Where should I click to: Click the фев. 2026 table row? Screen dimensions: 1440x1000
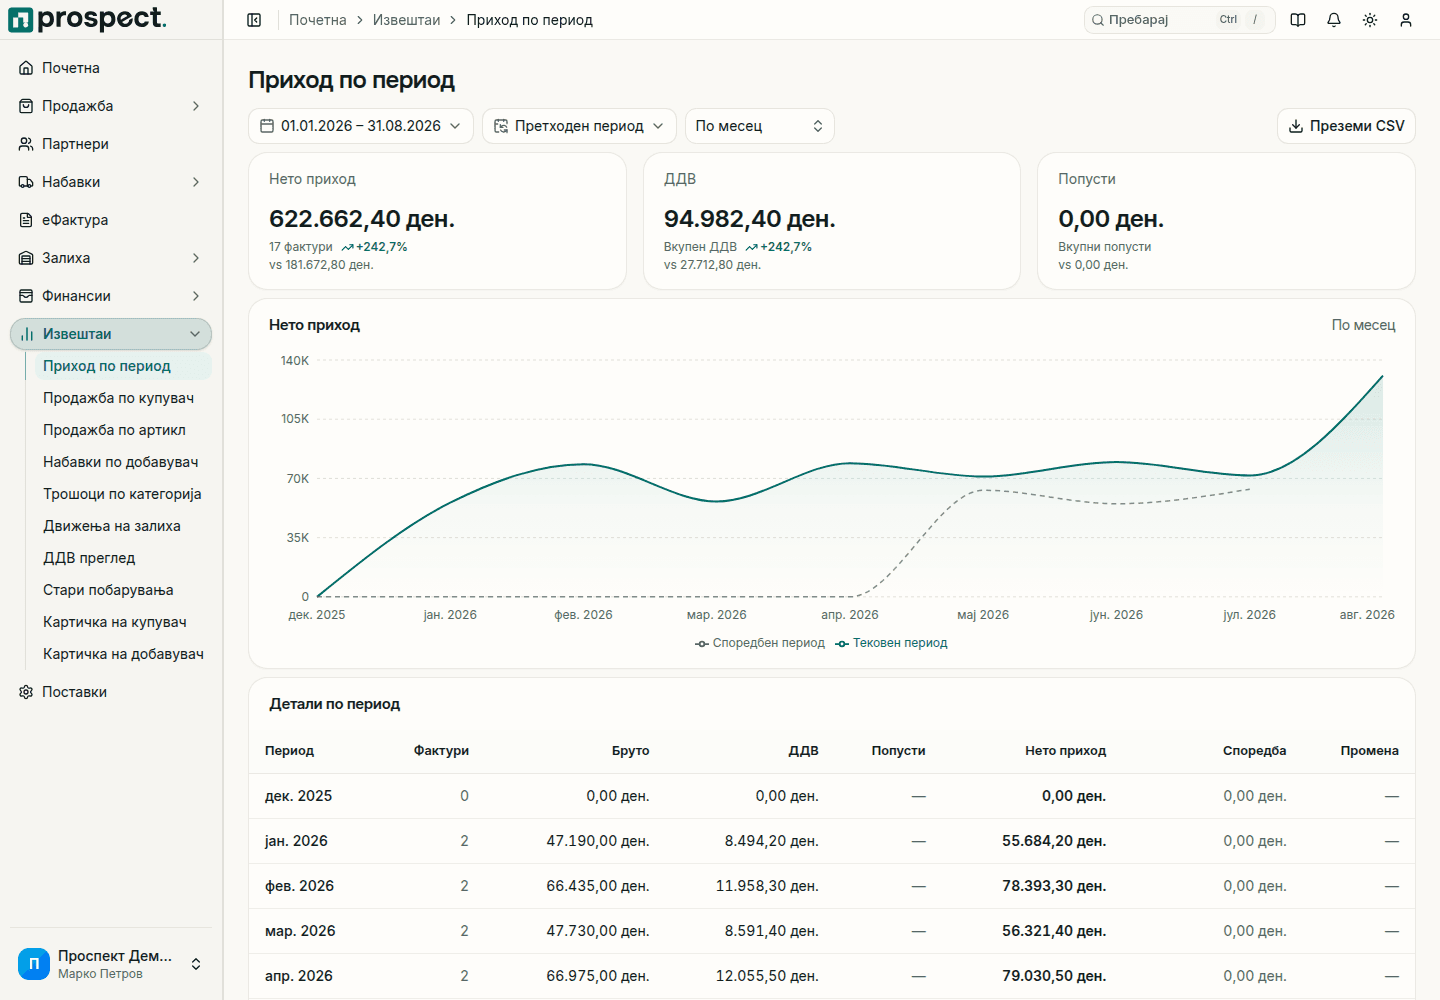click(x=832, y=886)
